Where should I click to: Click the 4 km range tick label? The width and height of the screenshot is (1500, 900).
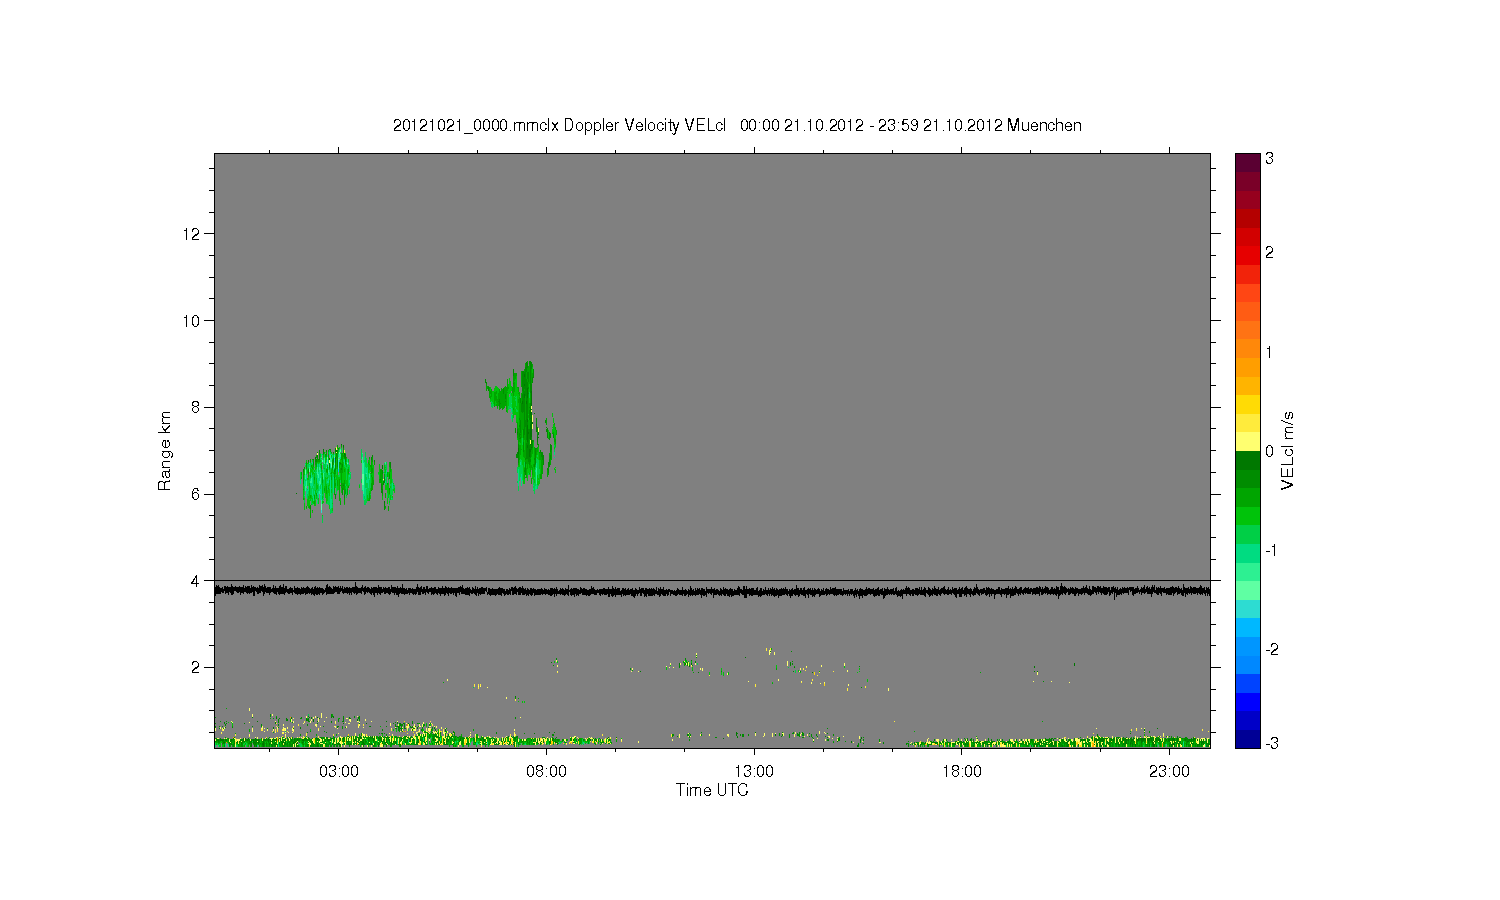point(197,580)
